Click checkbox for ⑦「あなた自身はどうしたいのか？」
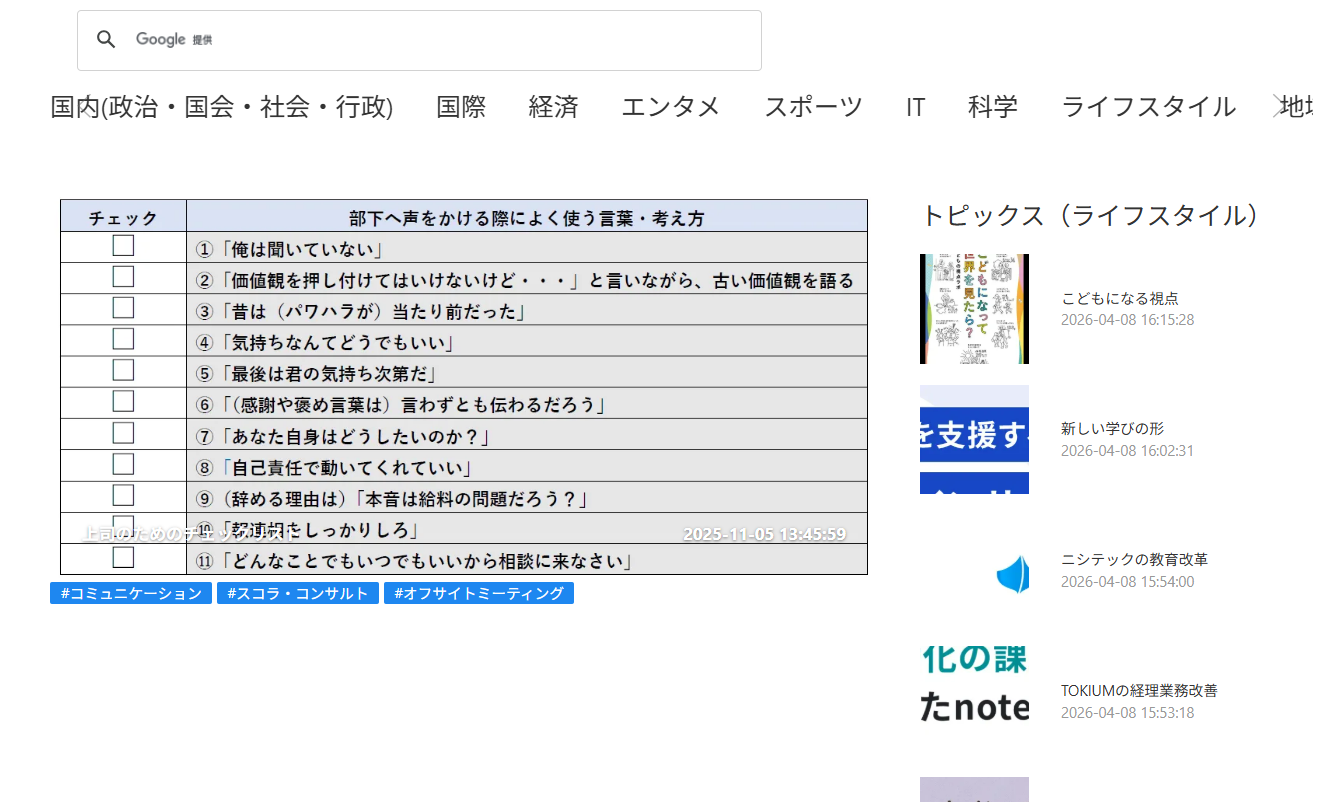Screen dimensions: 1337x802 pyautogui.click(x=123, y=433)
